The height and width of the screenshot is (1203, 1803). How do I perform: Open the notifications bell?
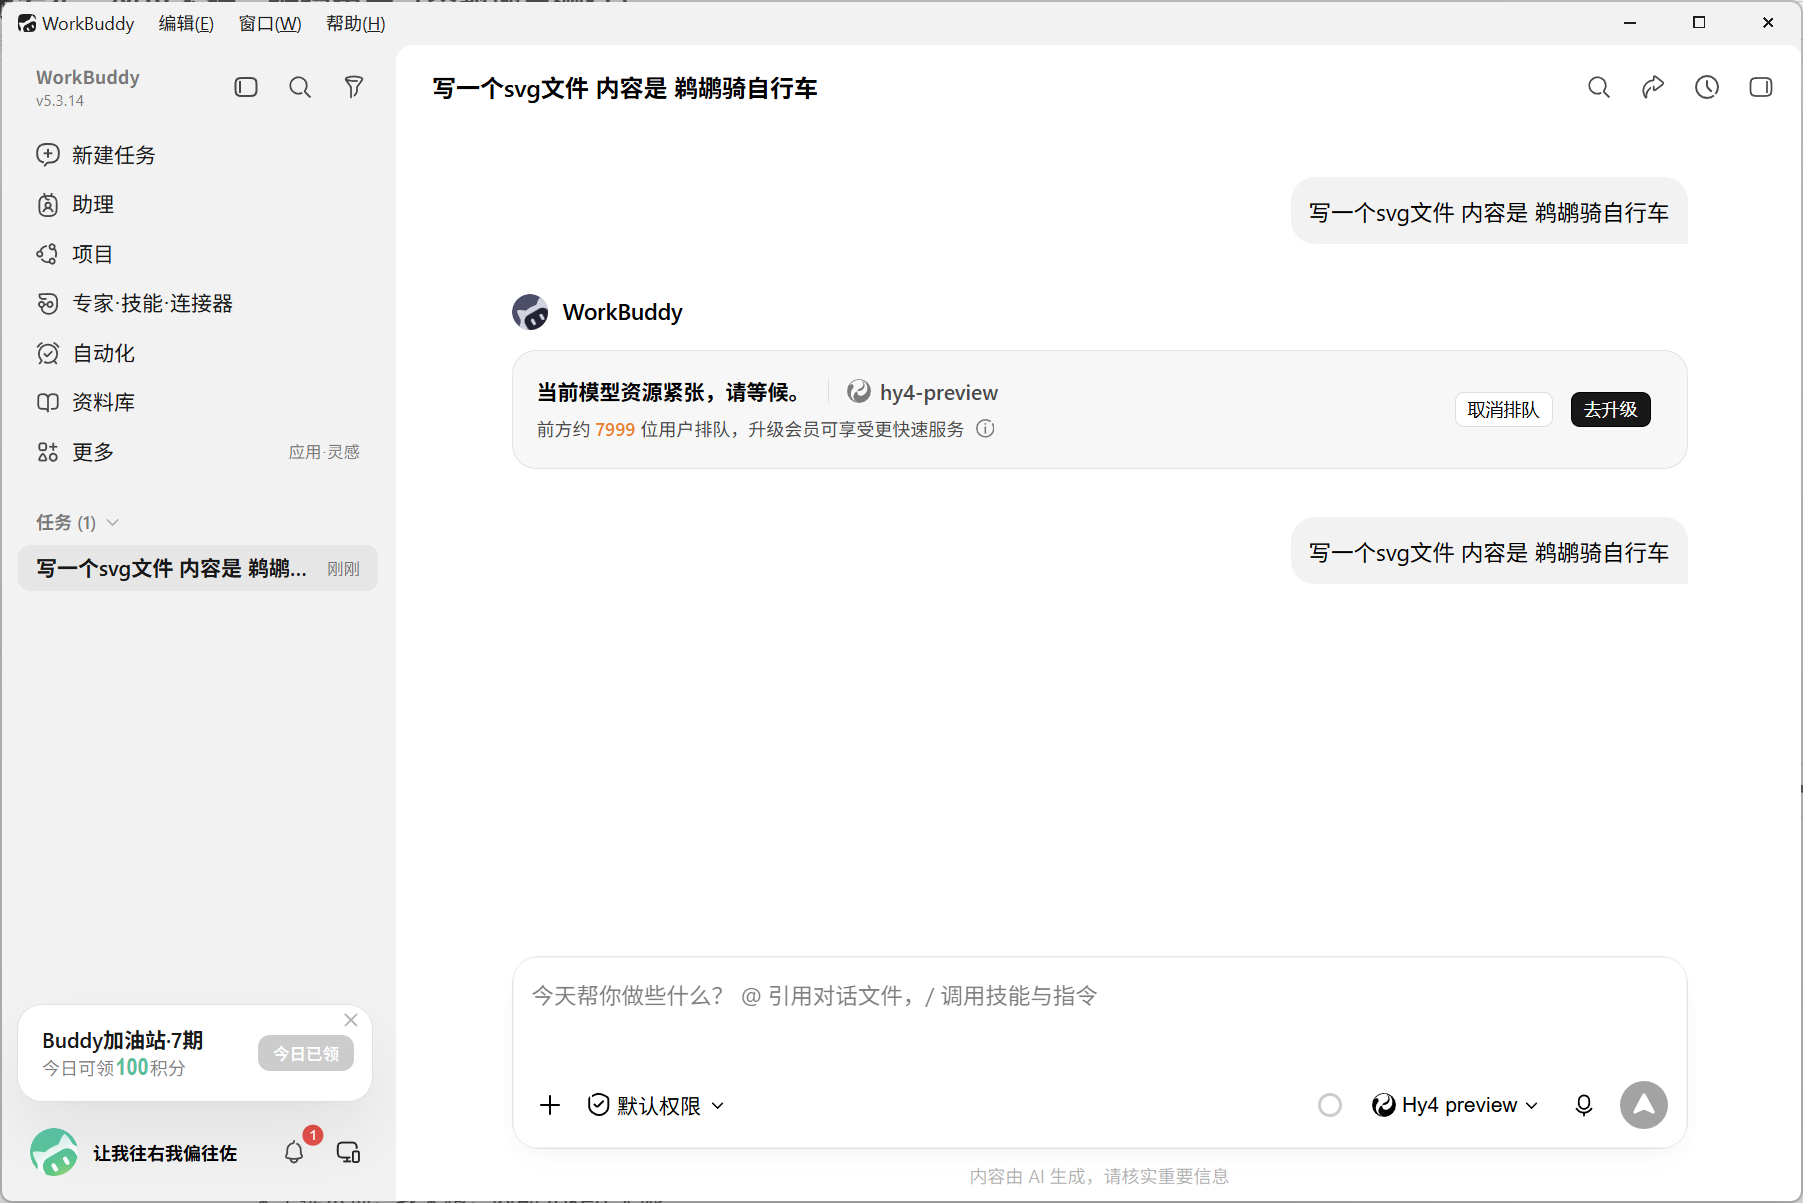coord(294,1153)
